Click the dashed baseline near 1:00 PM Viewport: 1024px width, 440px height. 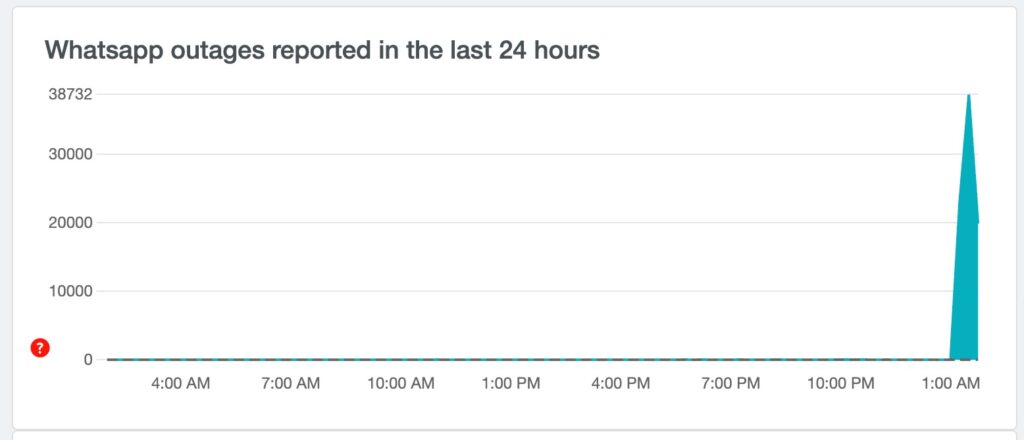coord(511,359)
